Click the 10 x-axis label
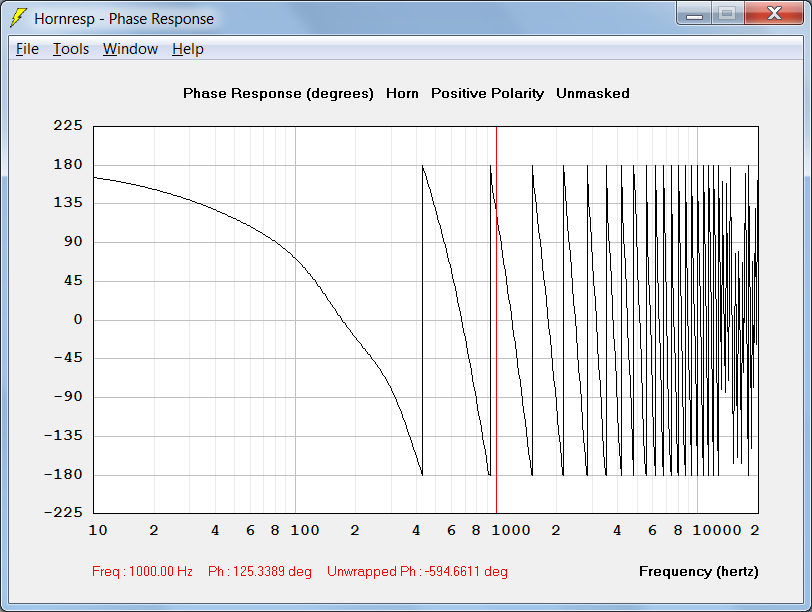 [98, 530]
